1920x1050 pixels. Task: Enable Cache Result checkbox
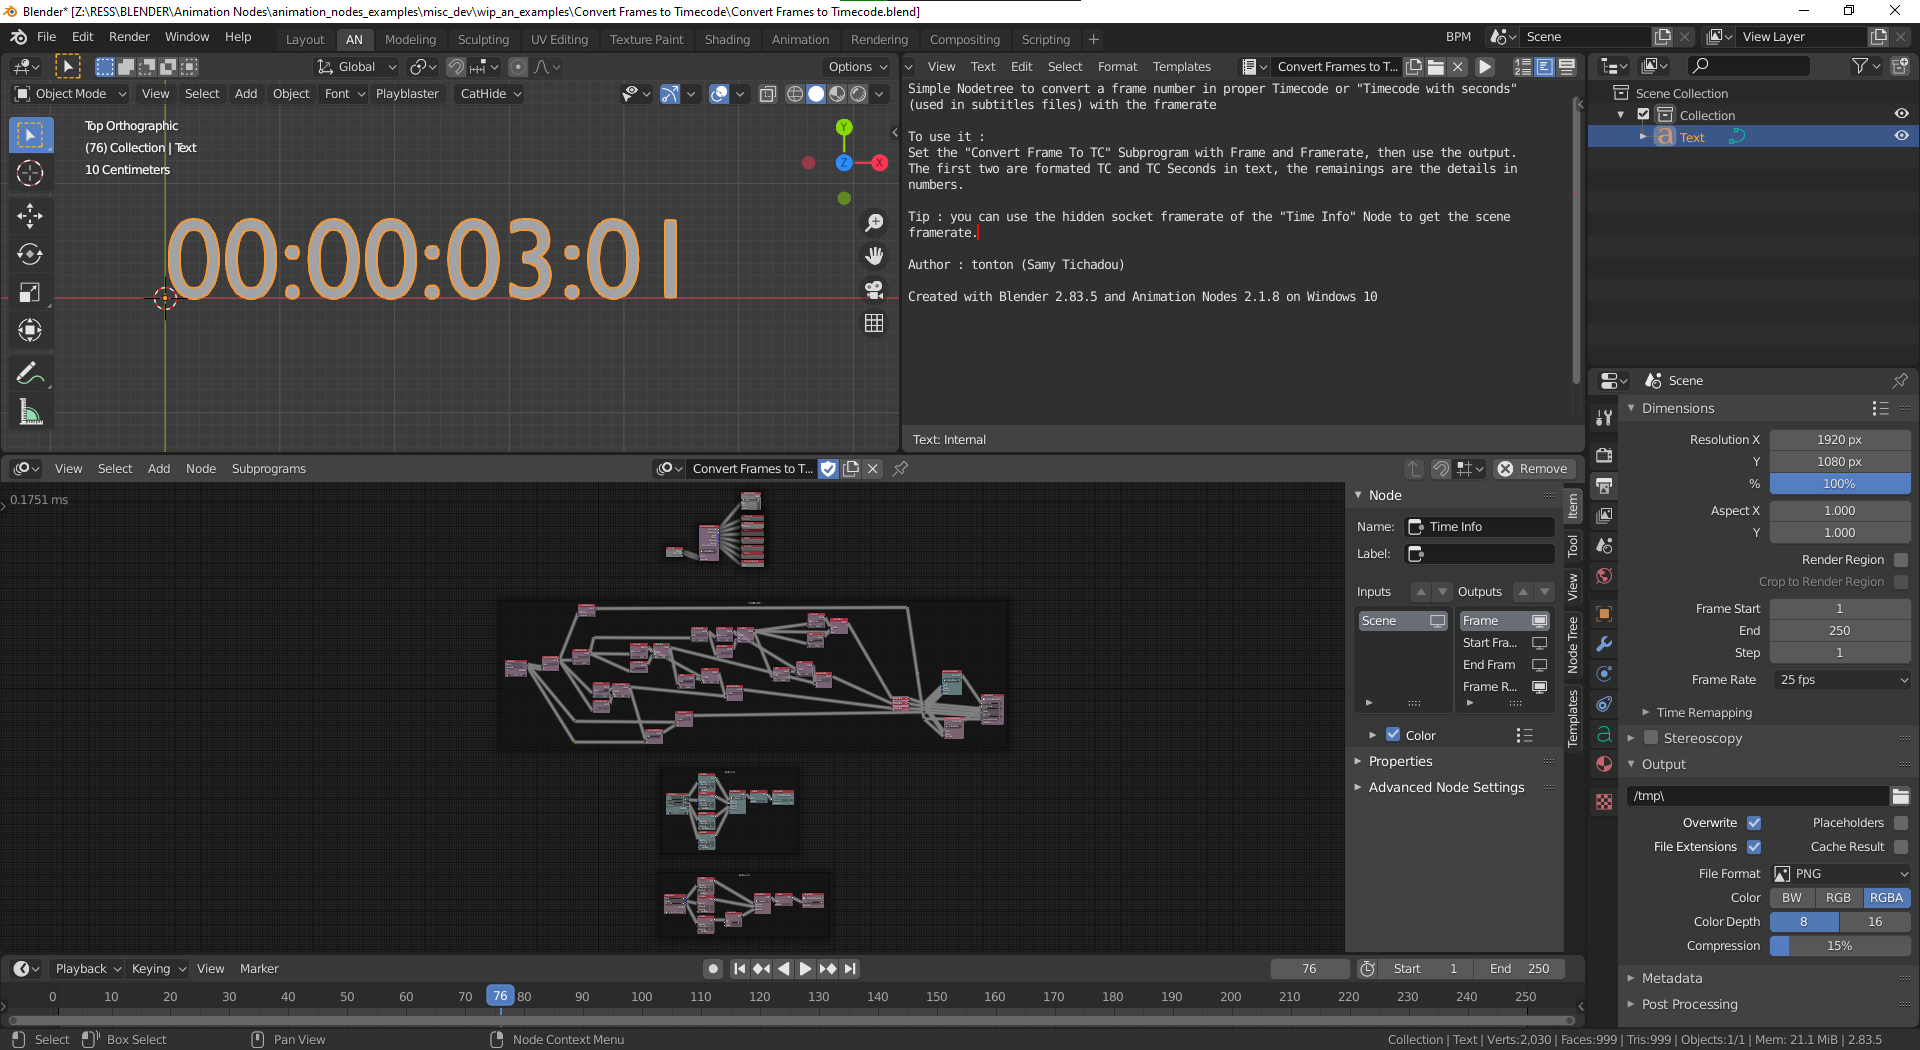click(1901, 847)
